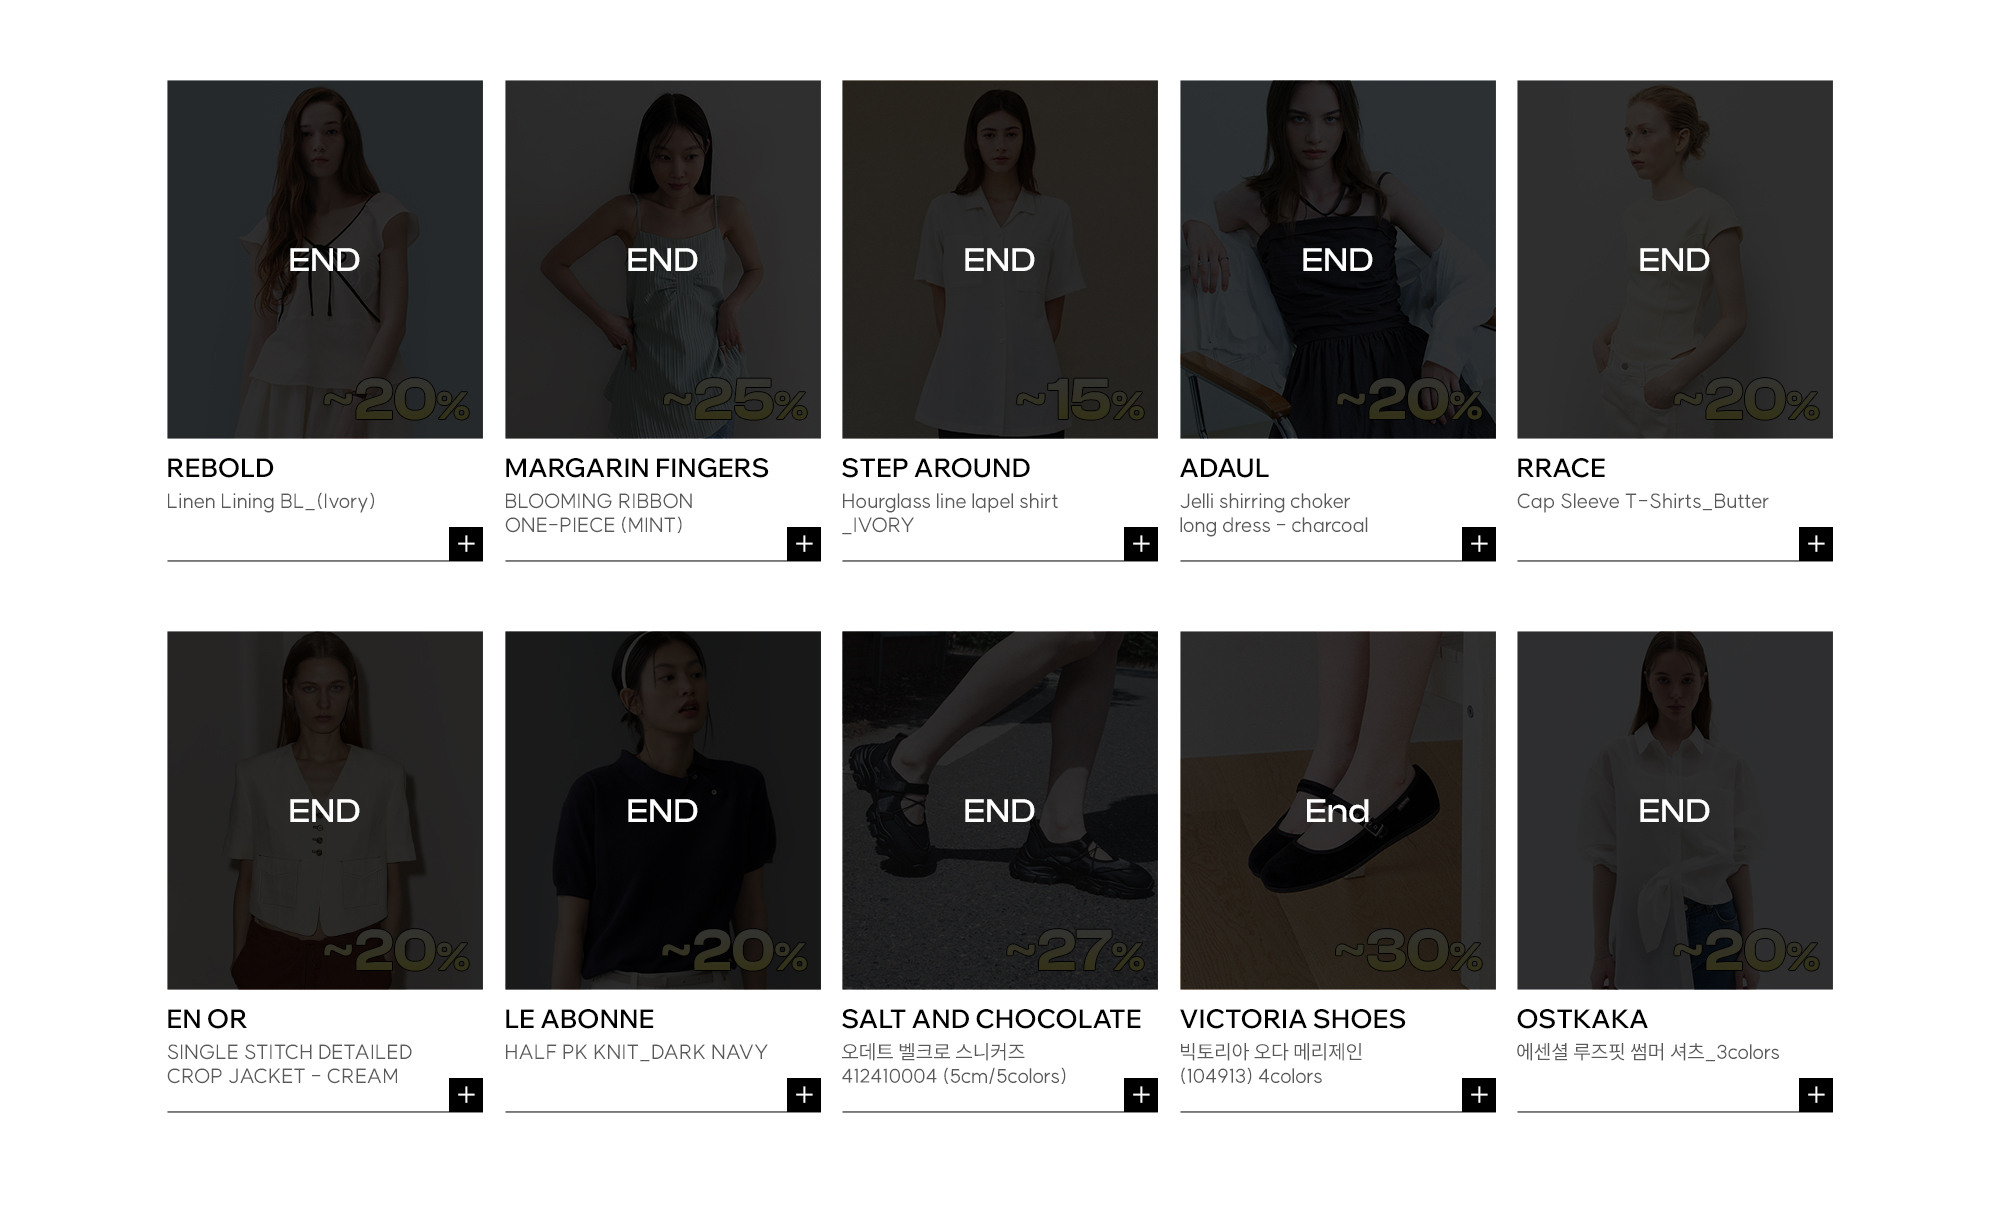Open the SALT AND CHOCOLATE sneakers image
This screenshot has height=1212, width=2000.
coord(1000,810)
